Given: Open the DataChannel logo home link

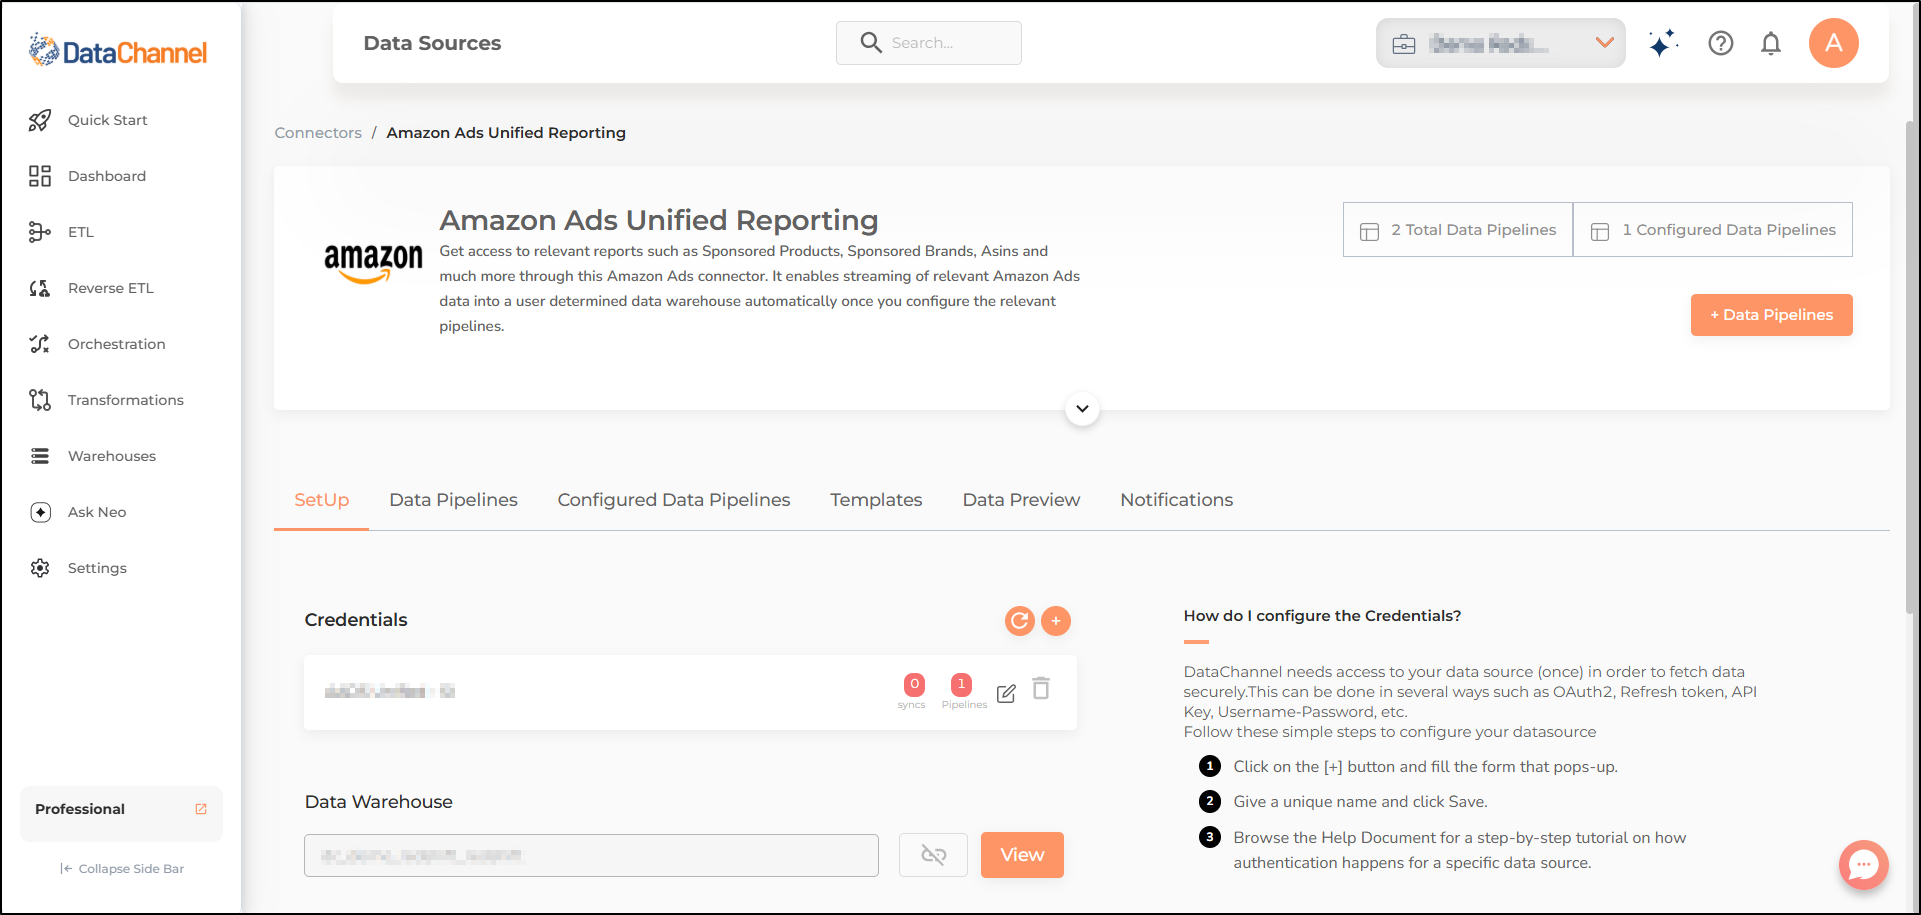Looking at the screenshot, I should tap(118, 51).
